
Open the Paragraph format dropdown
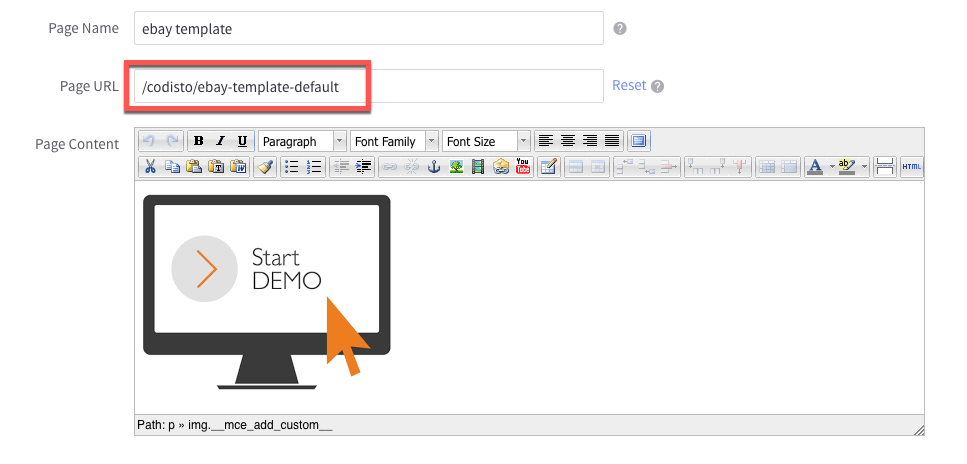point(302,141)
